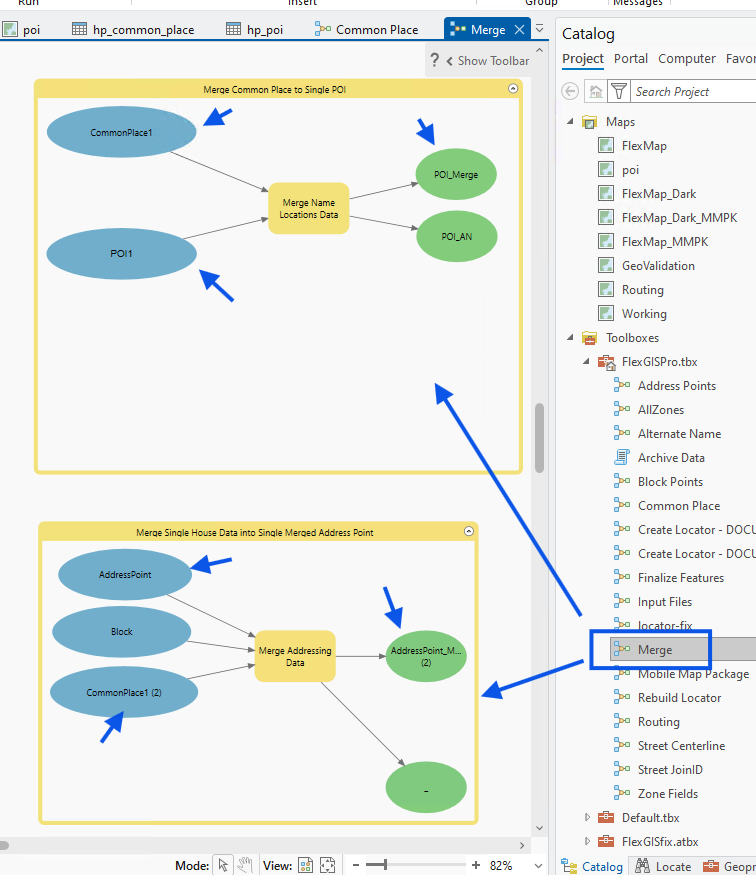Collapse the Merge Common Place group box

(513, 89)
